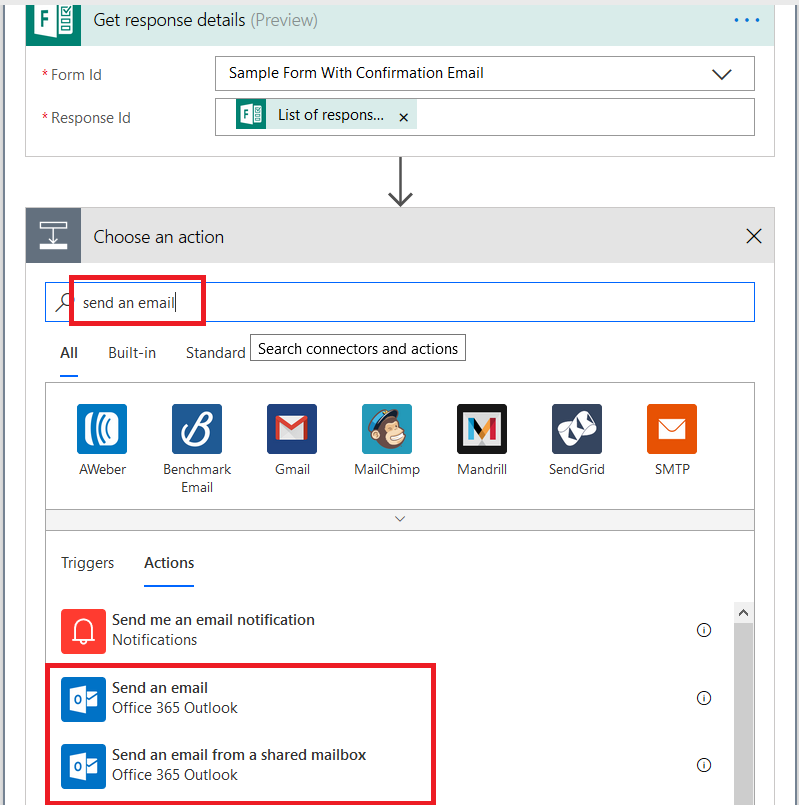The height and width of the screenshot is (805, 799).
Task: Choose Send an email from shared mailbox
Action: pos(238,765)
